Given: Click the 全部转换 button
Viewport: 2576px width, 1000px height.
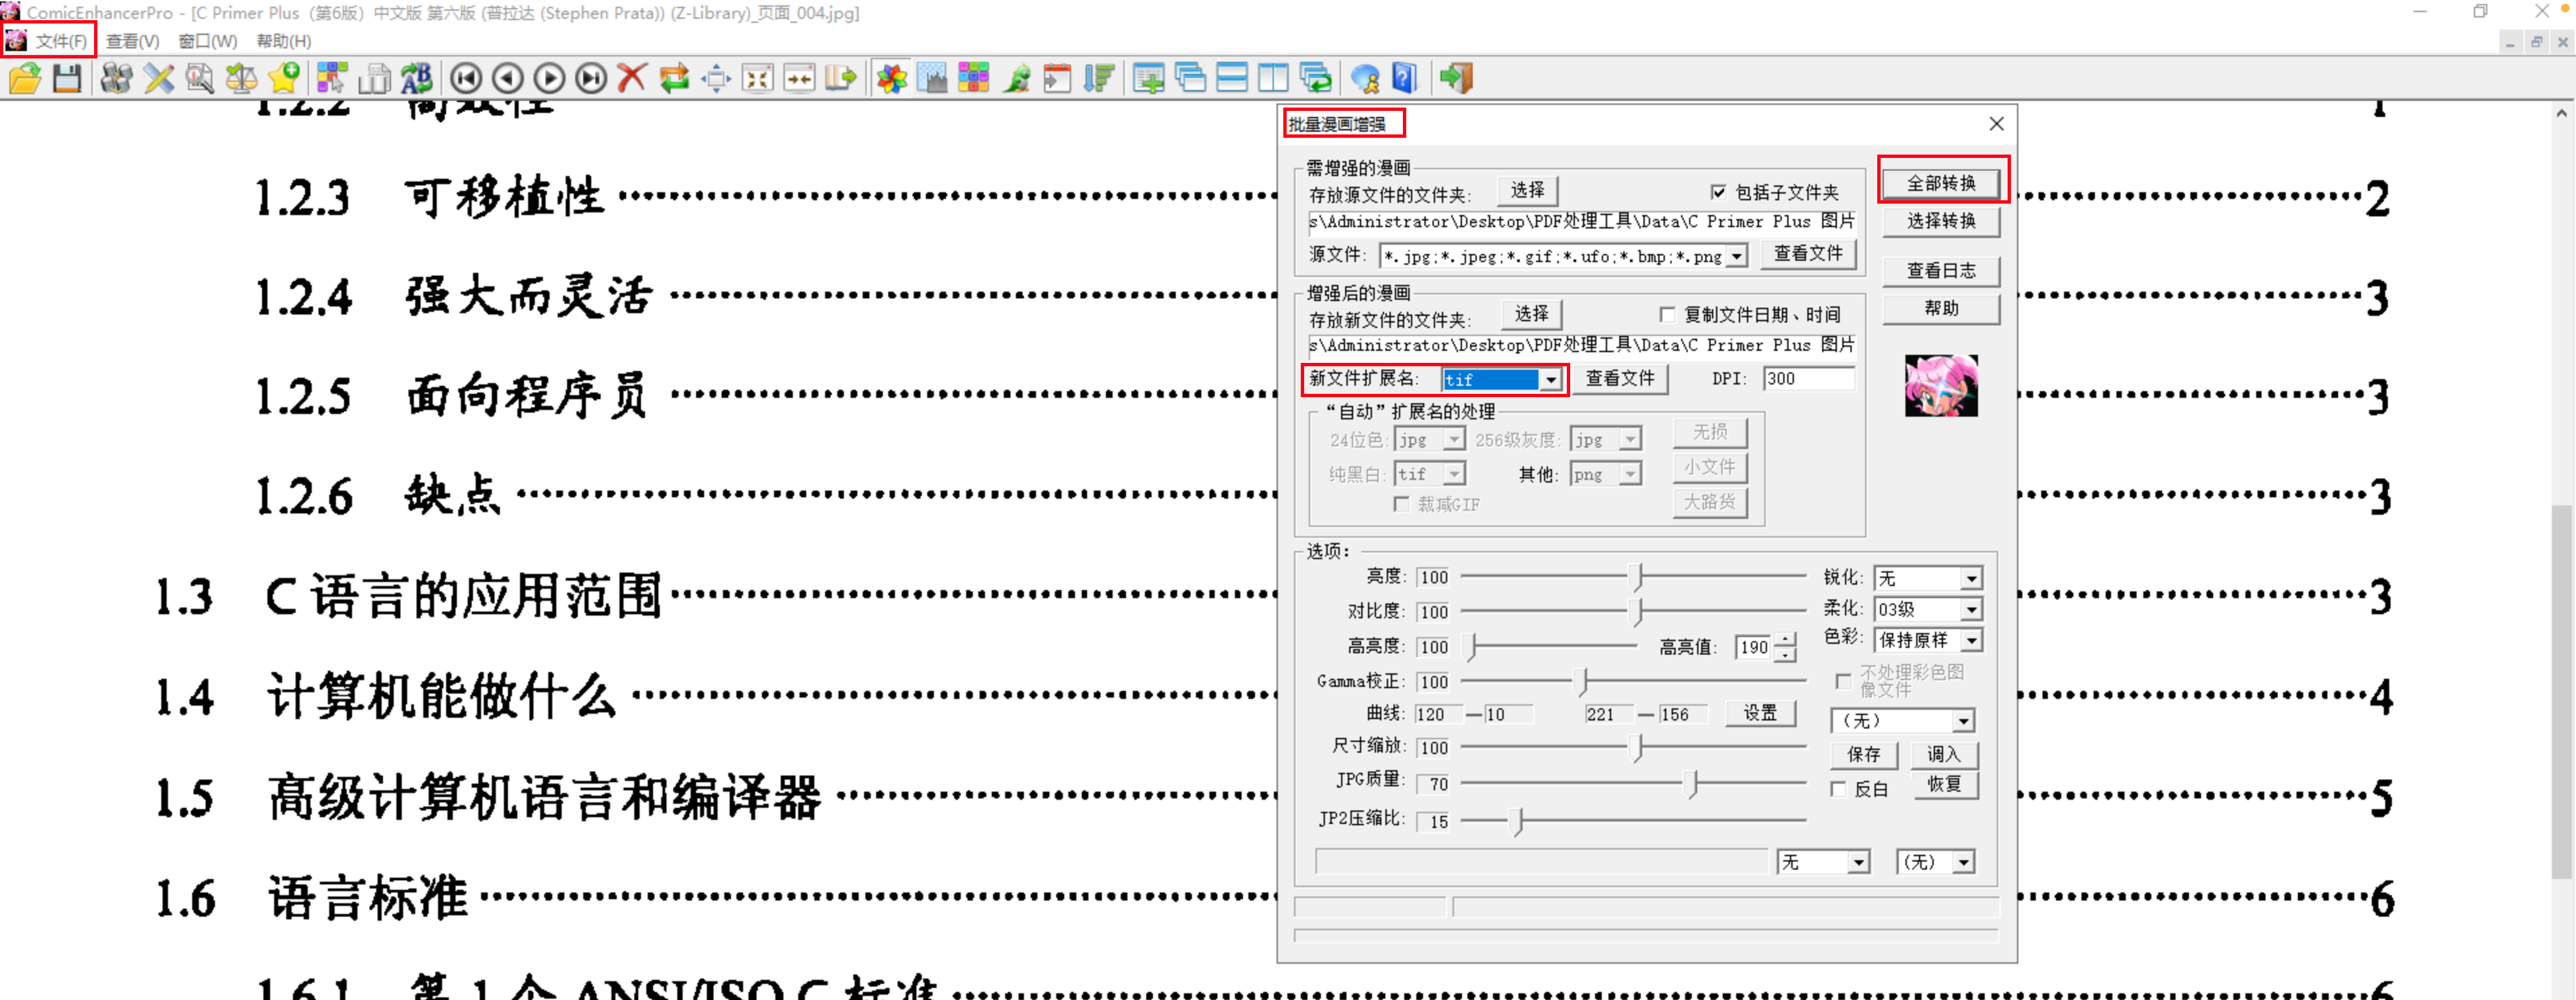Looking at the screenshot, I should (x=1940, y=183).
